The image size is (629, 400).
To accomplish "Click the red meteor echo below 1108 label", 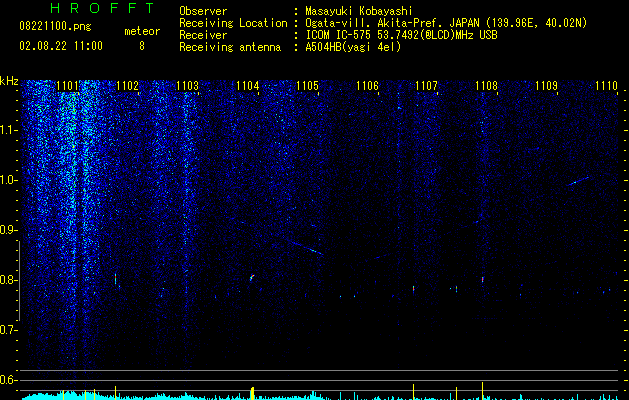I will pos(483,279).
